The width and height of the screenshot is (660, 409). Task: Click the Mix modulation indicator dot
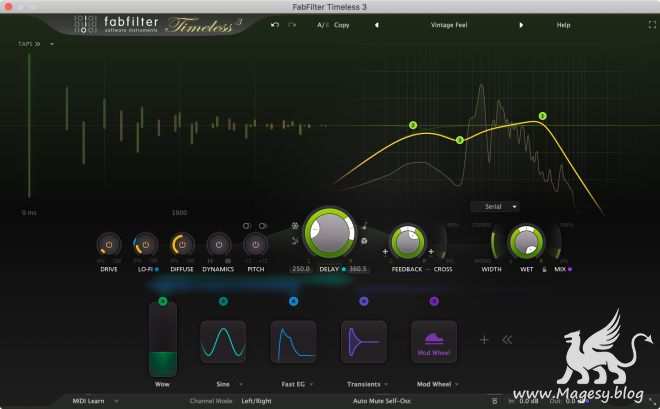(x=570, y=269)
